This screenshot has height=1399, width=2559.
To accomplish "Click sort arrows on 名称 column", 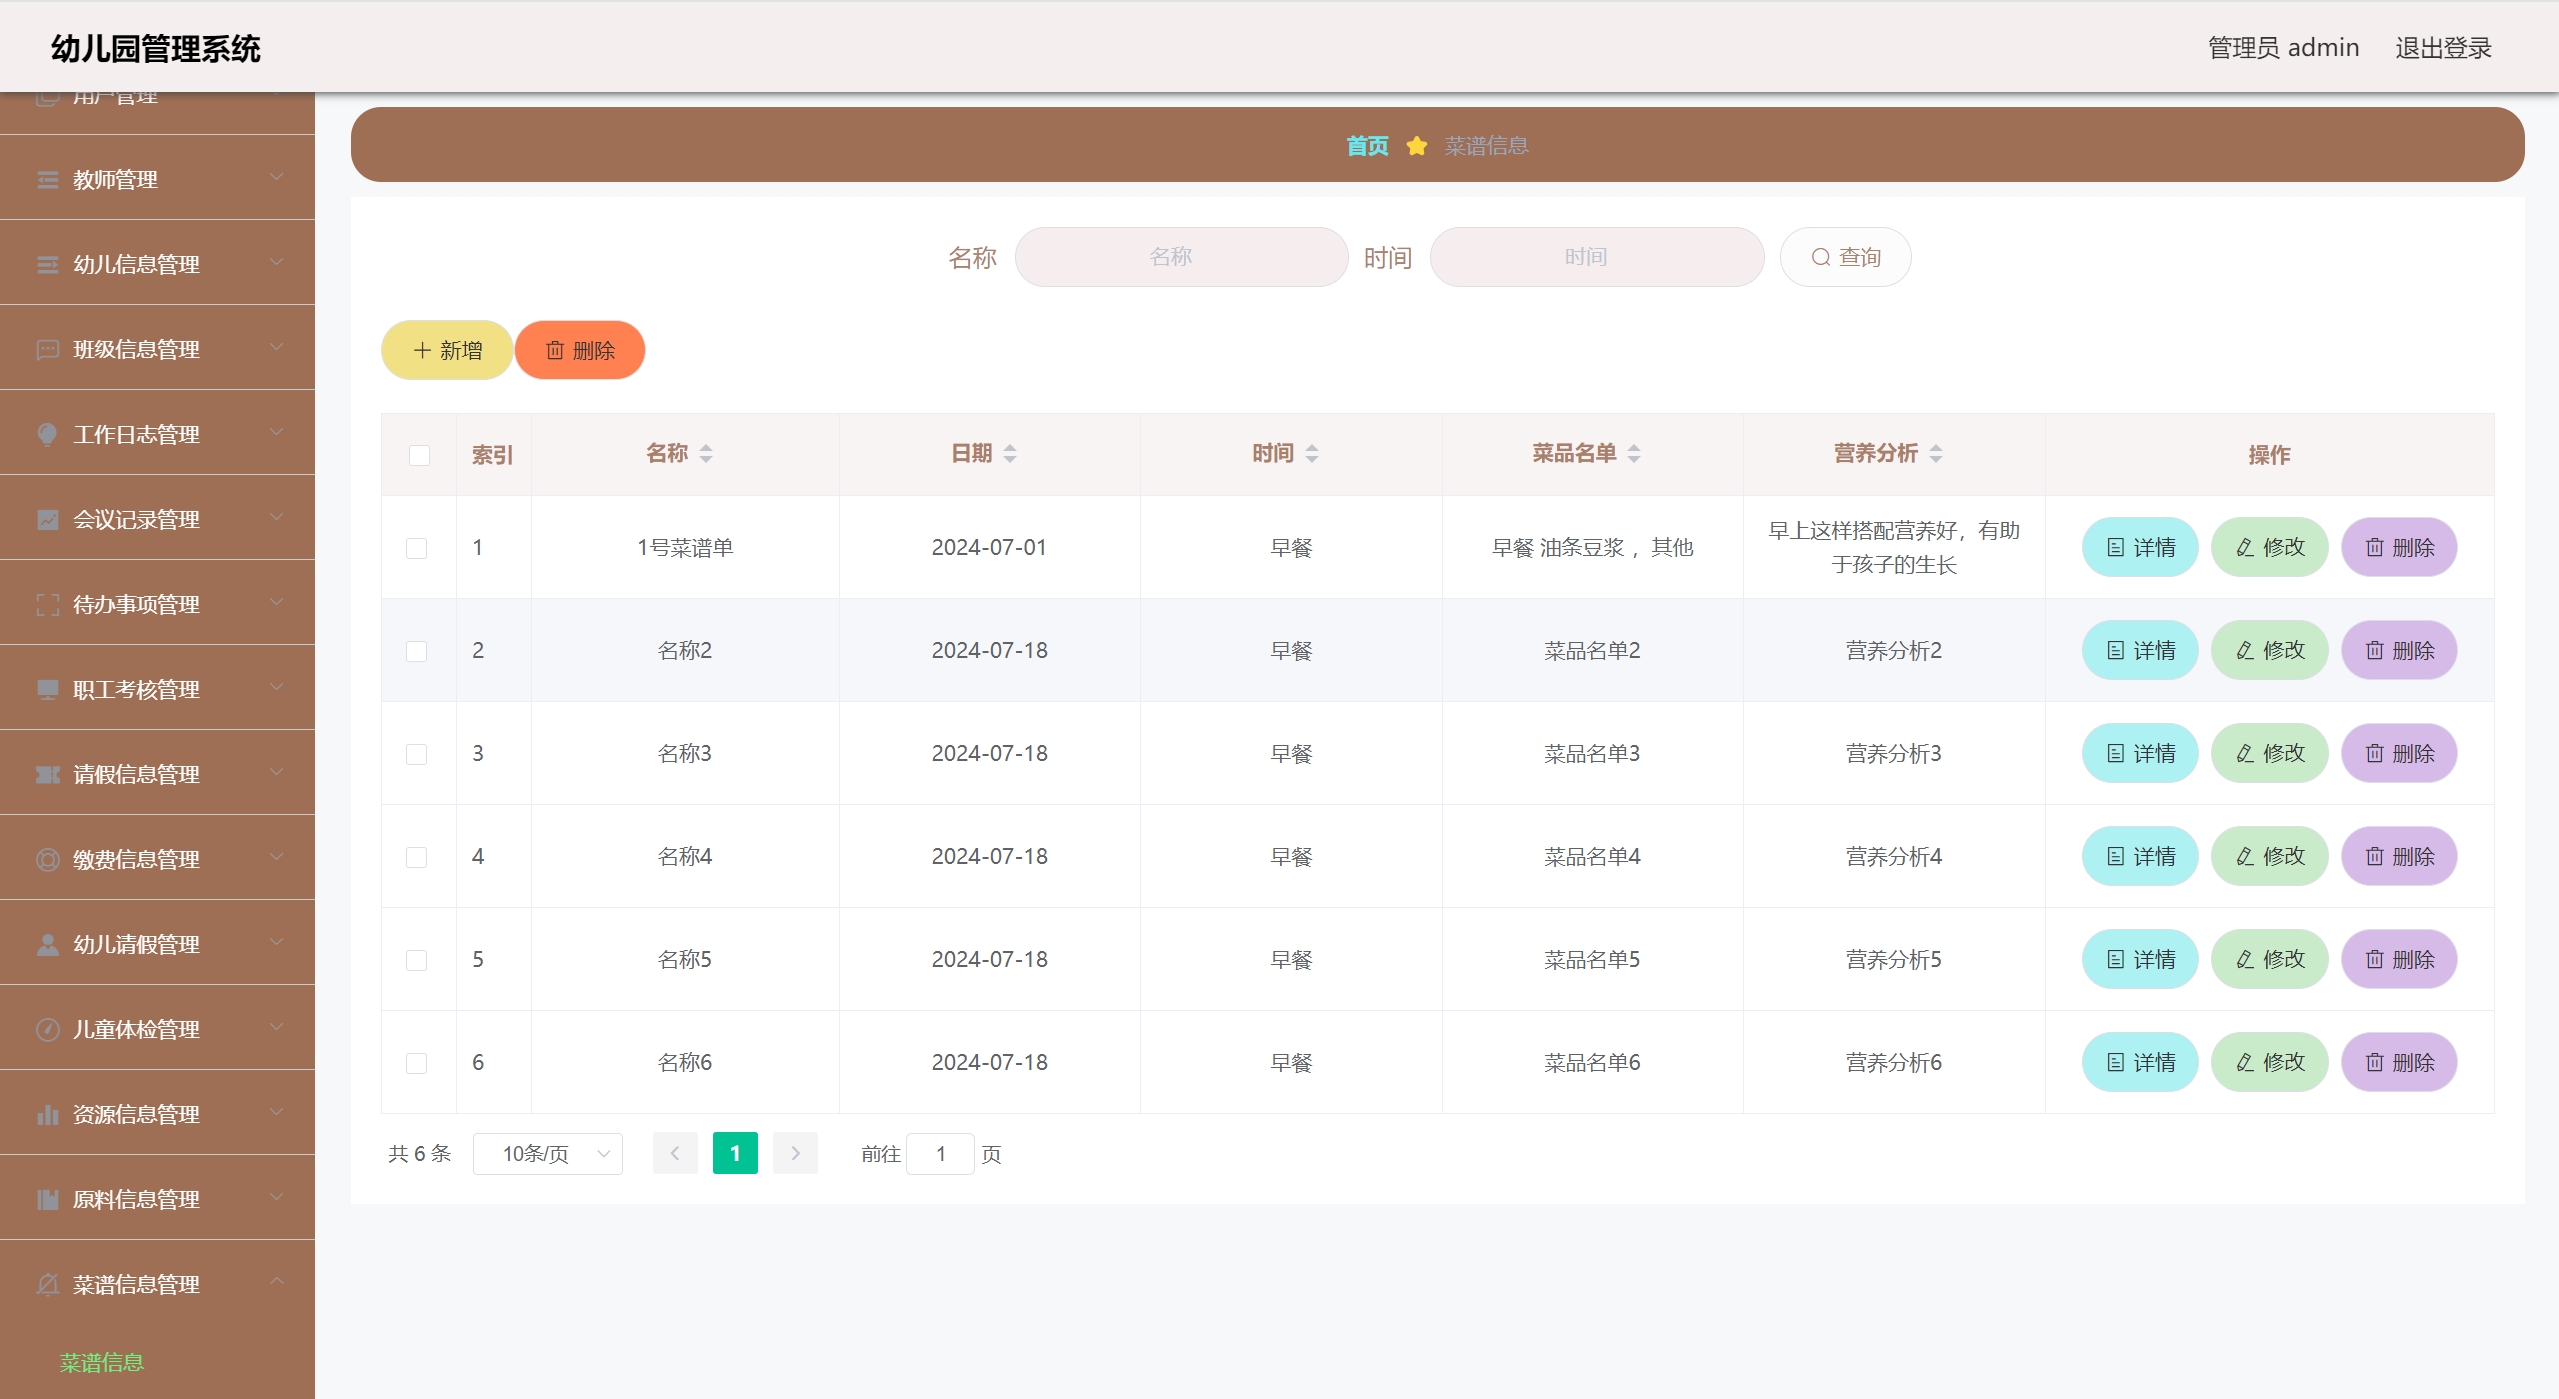I will 706,454.
